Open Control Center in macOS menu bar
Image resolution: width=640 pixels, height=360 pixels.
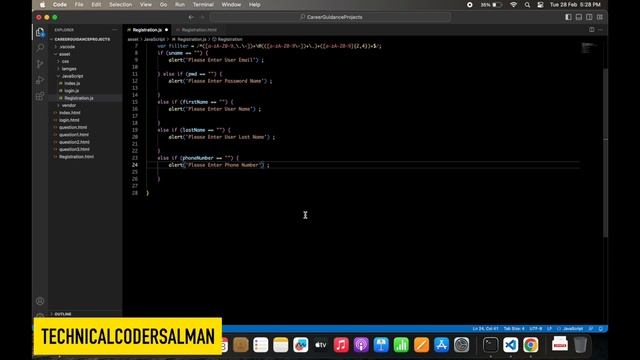(540, 5)
